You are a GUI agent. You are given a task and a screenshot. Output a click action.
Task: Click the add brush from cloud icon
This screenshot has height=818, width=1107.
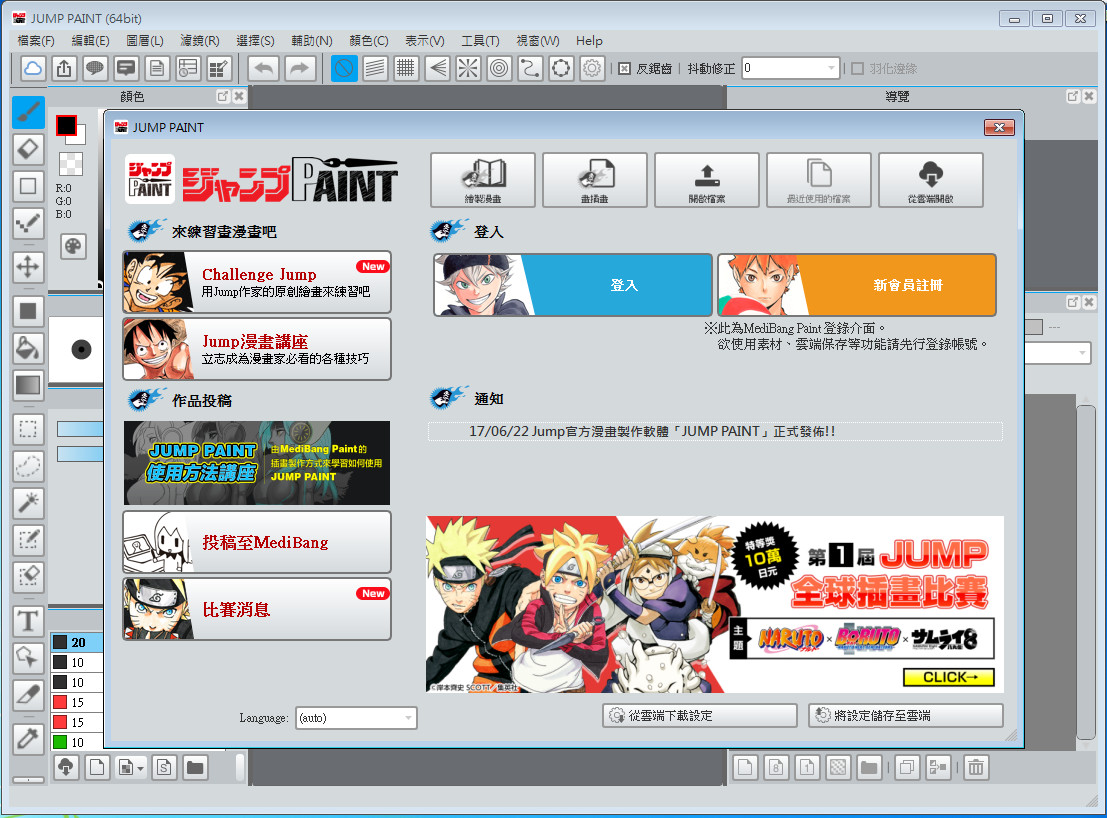pos(66,767)
